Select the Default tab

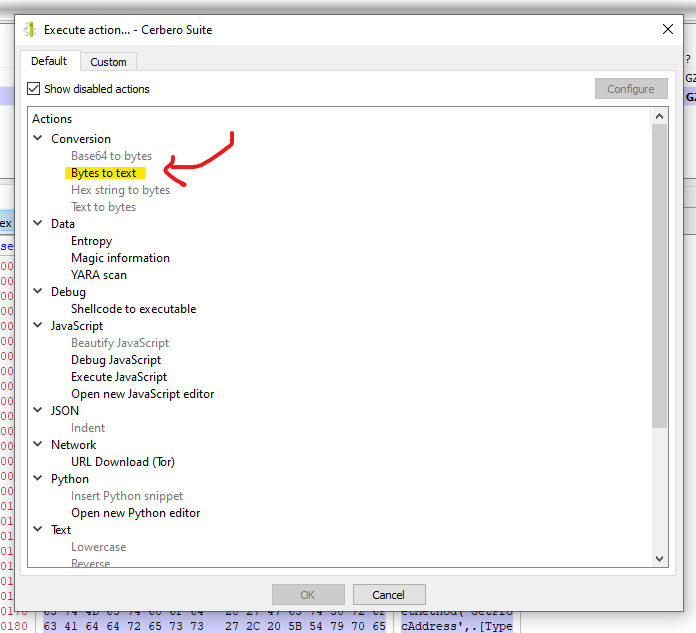coord(49,61)
